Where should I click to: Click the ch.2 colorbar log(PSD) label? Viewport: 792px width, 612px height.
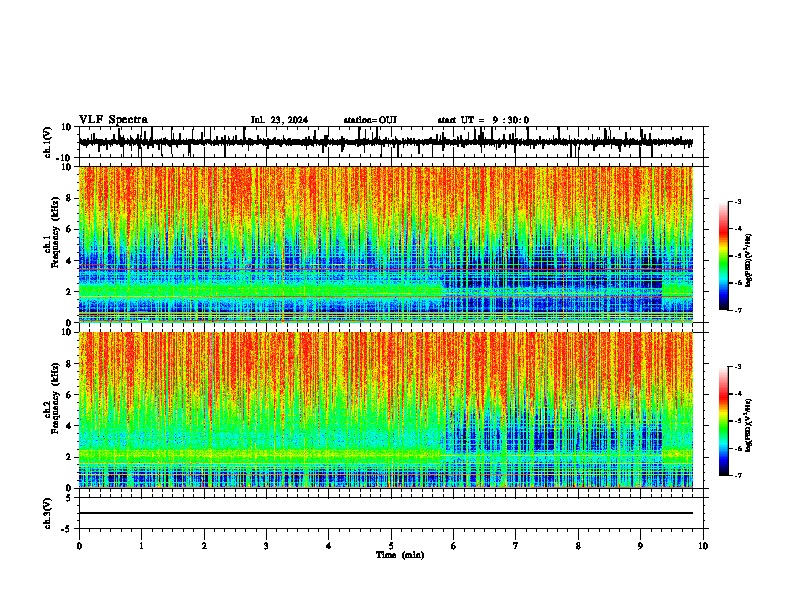[749, 425]
